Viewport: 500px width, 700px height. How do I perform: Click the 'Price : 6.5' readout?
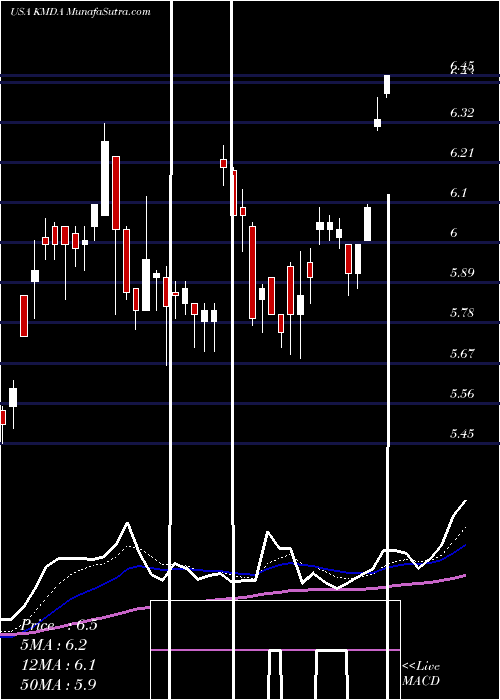click(59, 625)
